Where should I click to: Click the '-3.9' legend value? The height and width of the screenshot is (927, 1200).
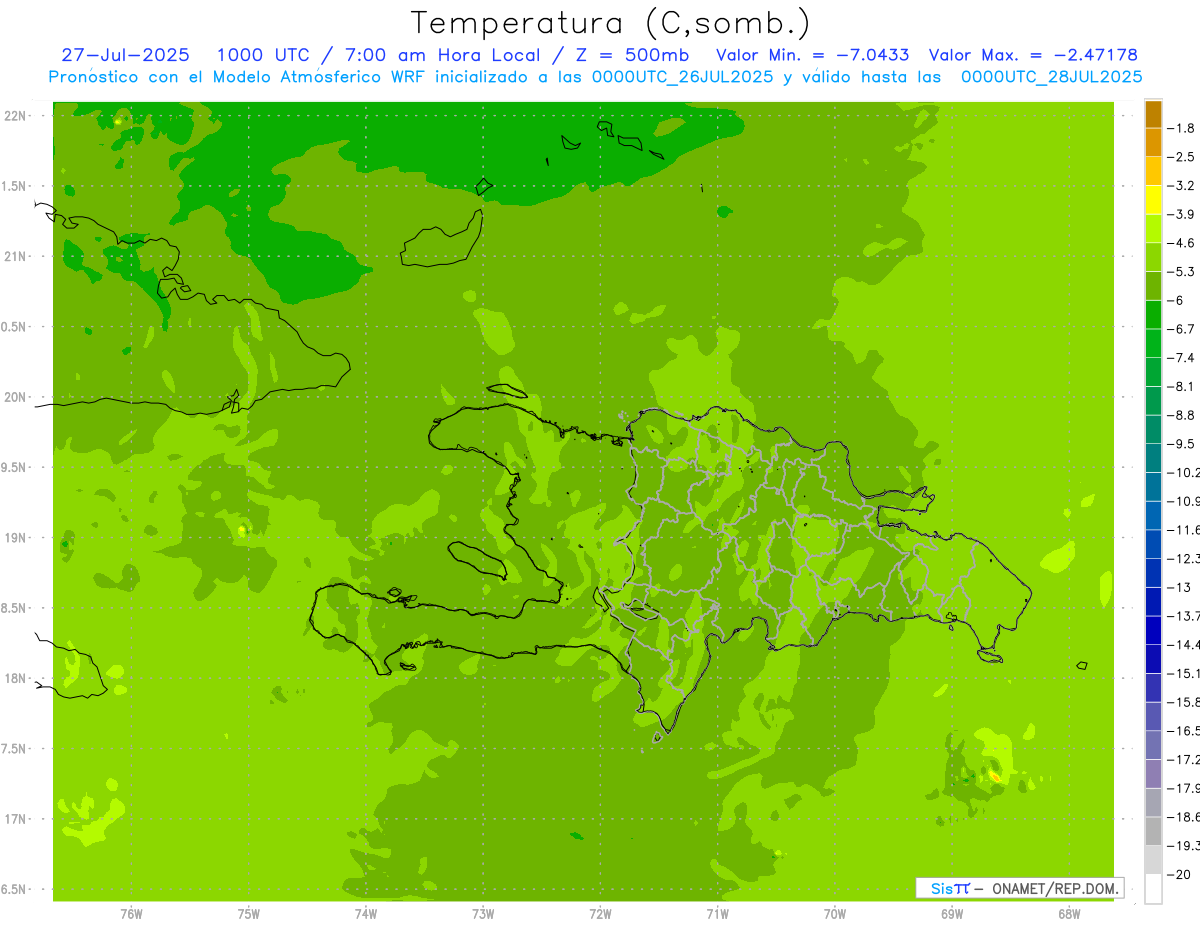pyautogui.click(x=1182, y=214)
